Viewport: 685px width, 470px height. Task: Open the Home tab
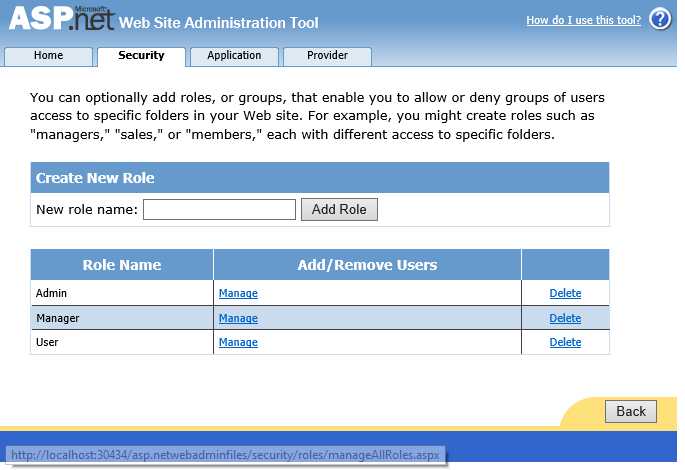click(48, 56)
